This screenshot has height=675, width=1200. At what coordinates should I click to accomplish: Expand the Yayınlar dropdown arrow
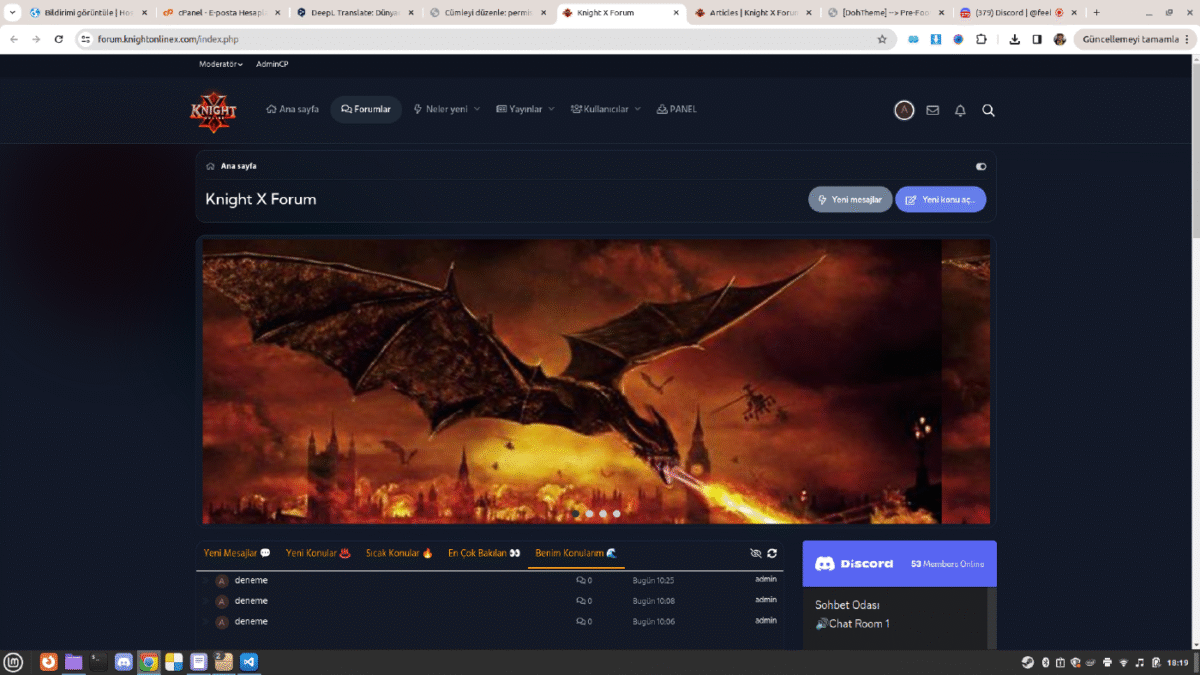(551, 109)
